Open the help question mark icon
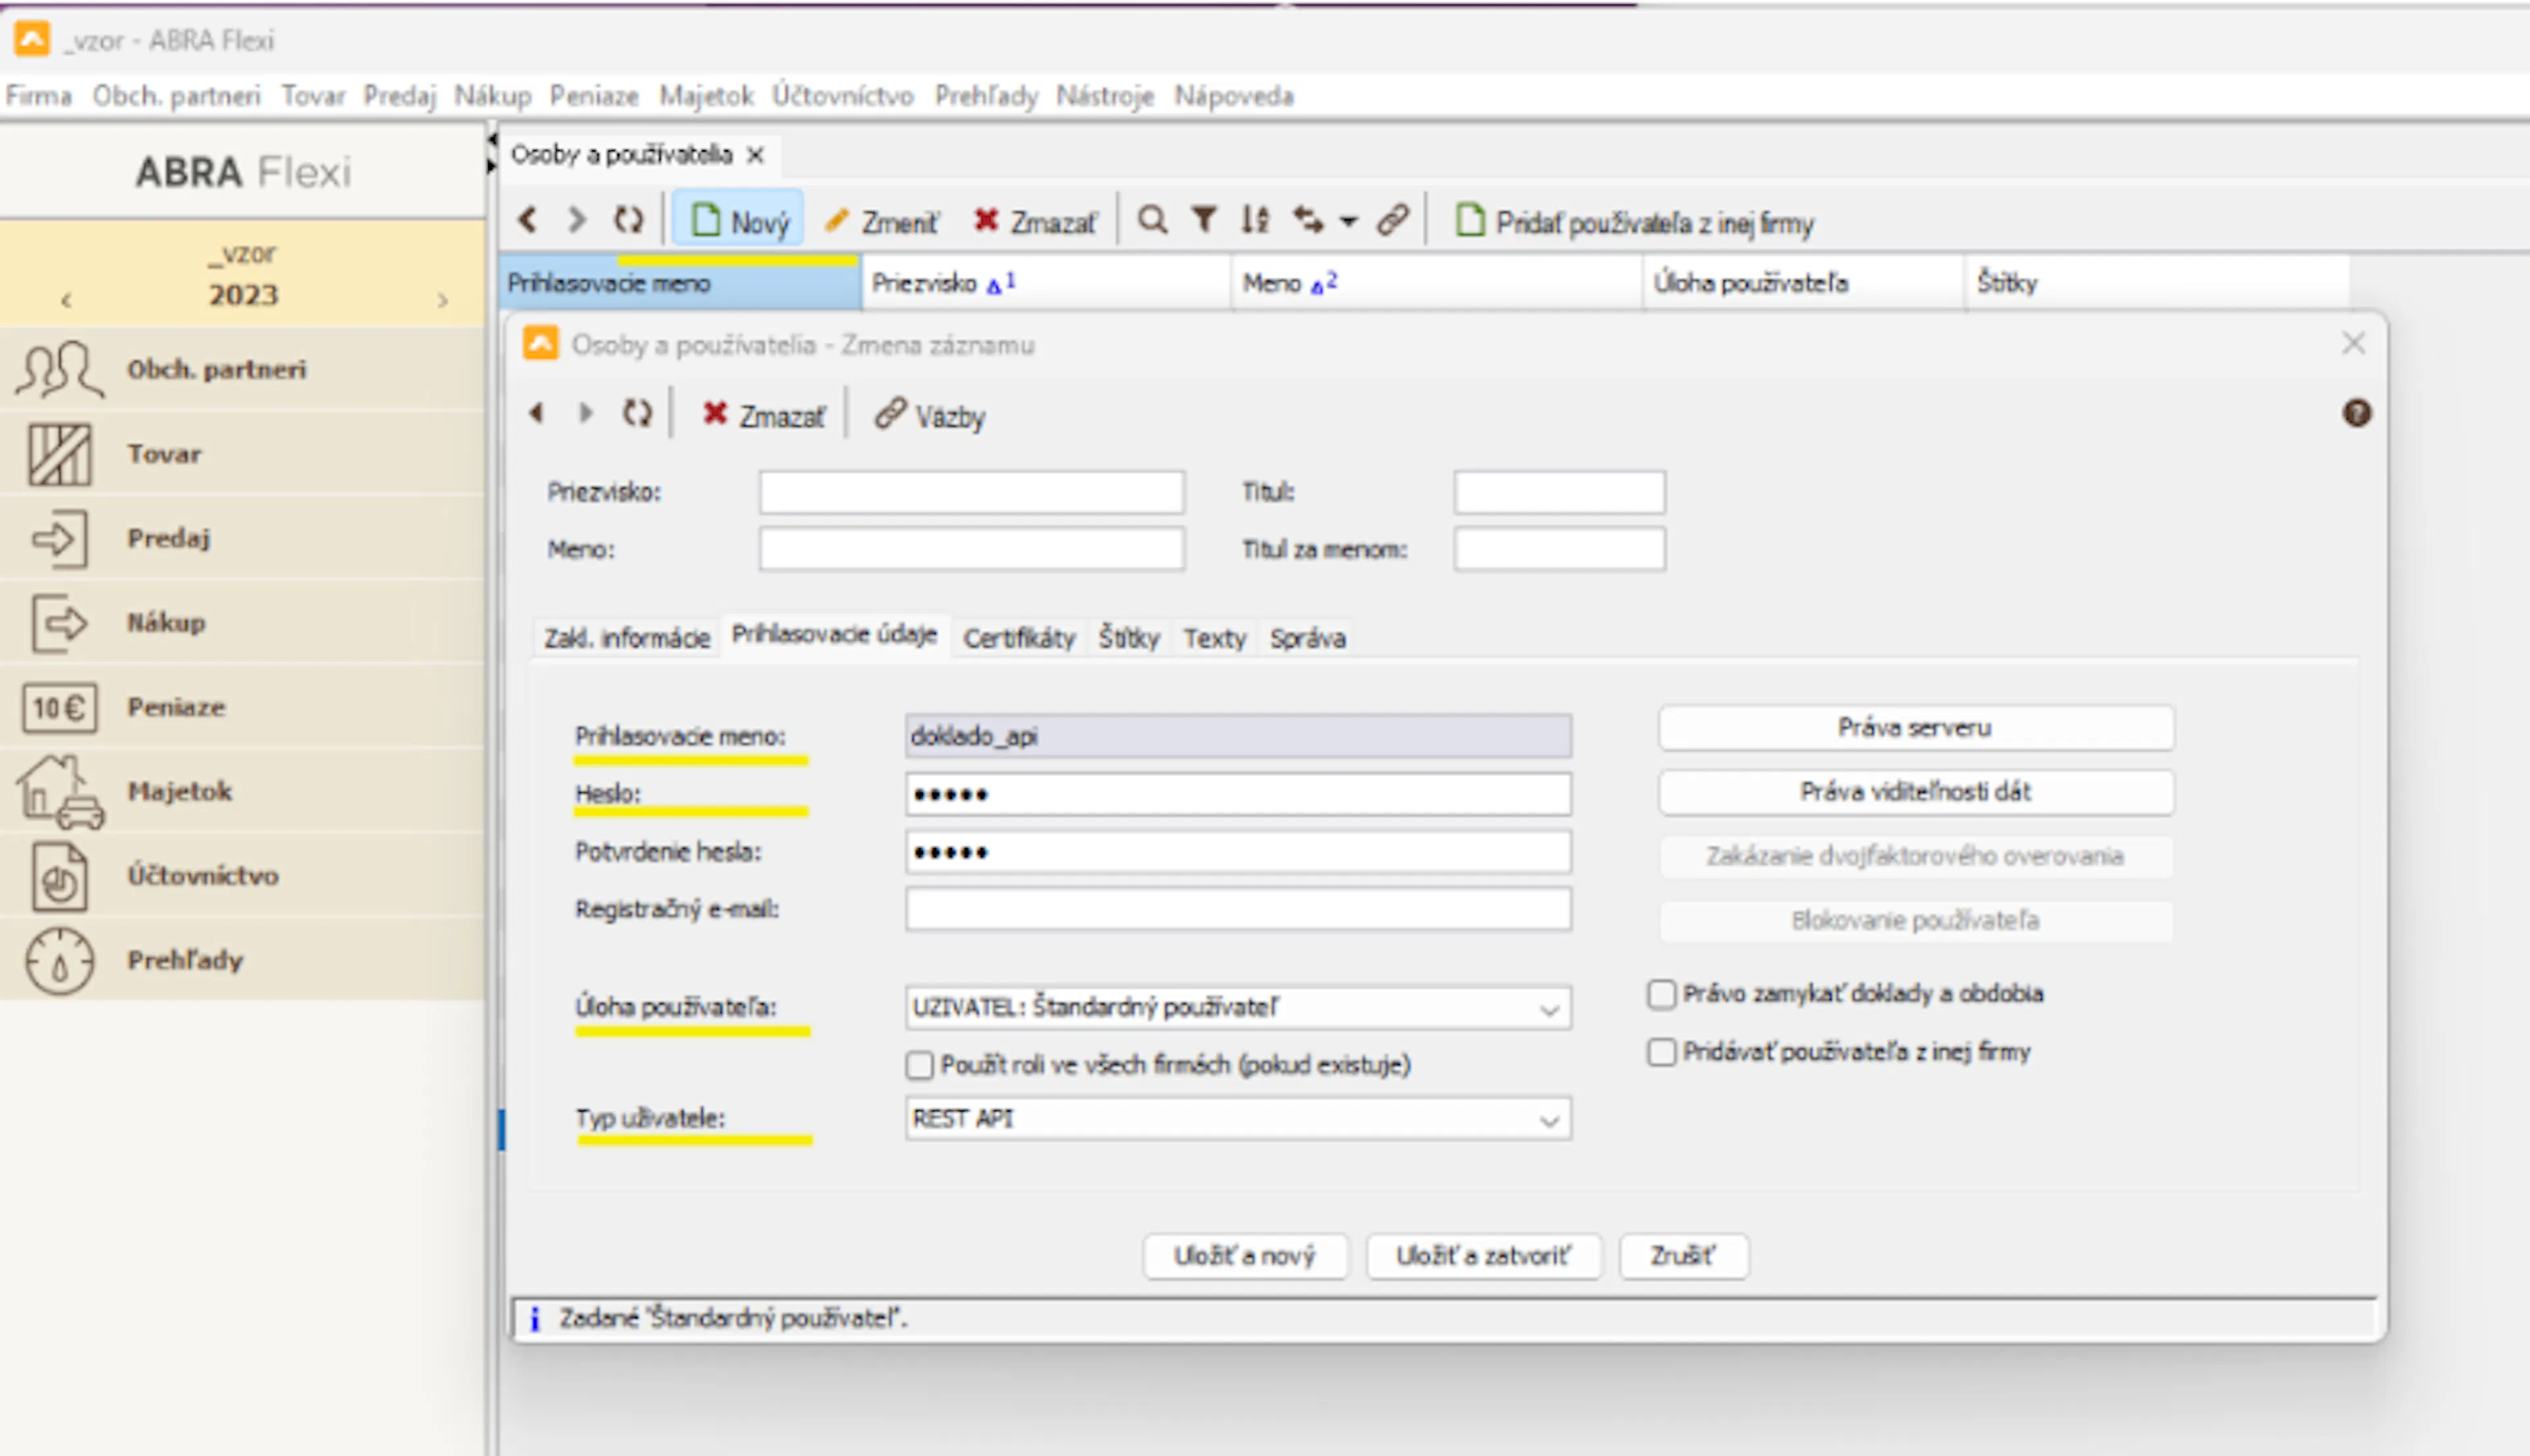Image resolution: width=2530 pixels, height=1456 pixels. click(x=2357, y=413)
